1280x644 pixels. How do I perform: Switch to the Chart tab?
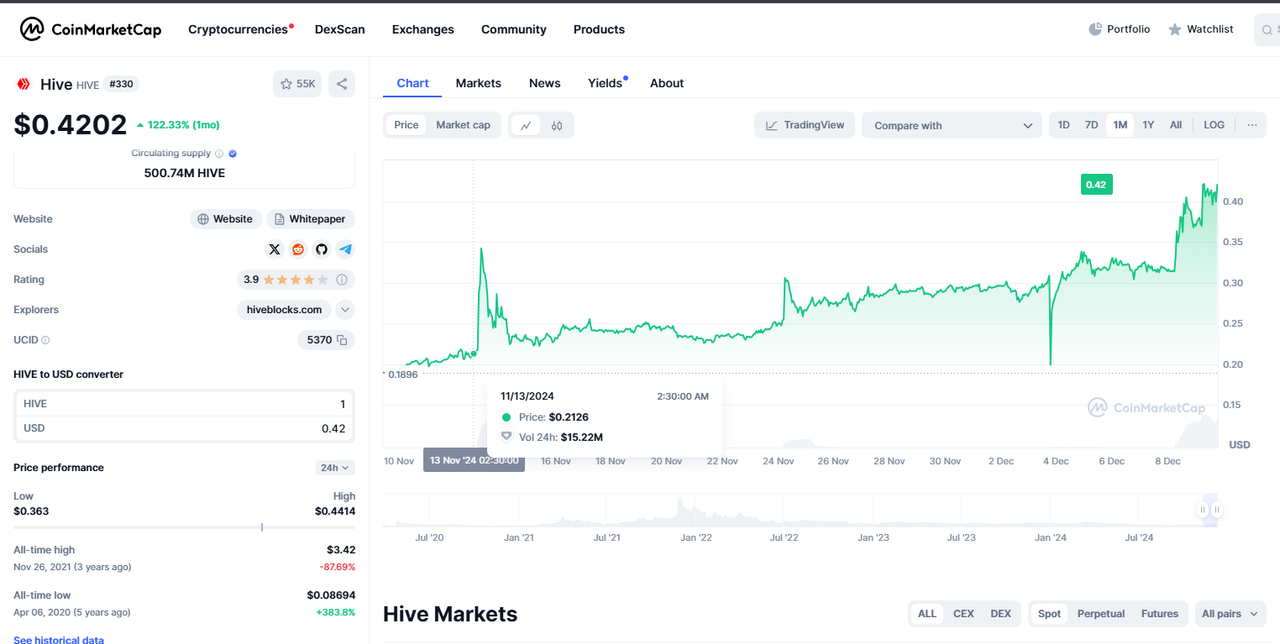coord(413,83)
